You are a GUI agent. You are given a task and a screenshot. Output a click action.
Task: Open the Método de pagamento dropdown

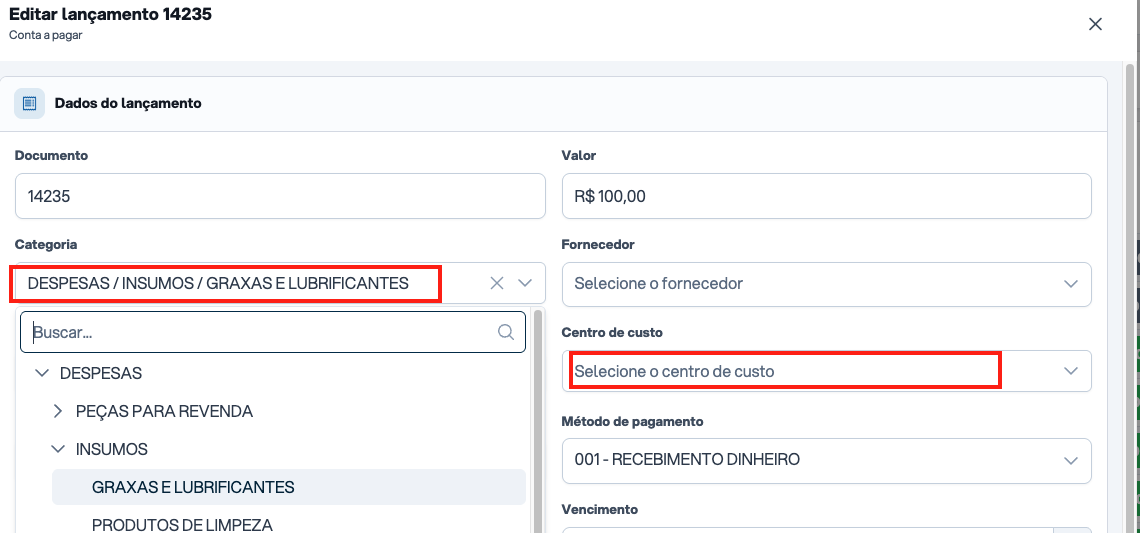pyautogui.click(x=827, y=460)
